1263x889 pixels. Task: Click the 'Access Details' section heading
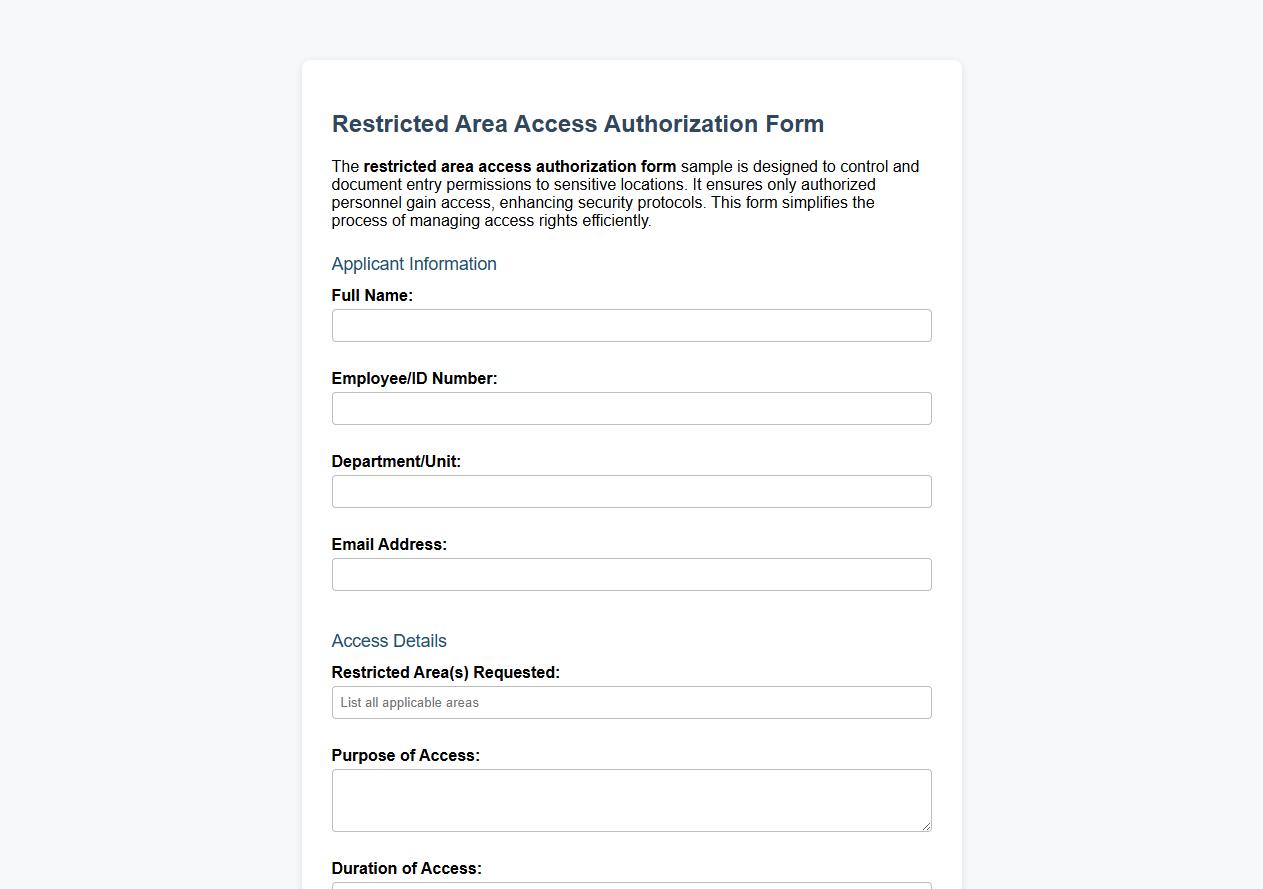coord(388,641)
